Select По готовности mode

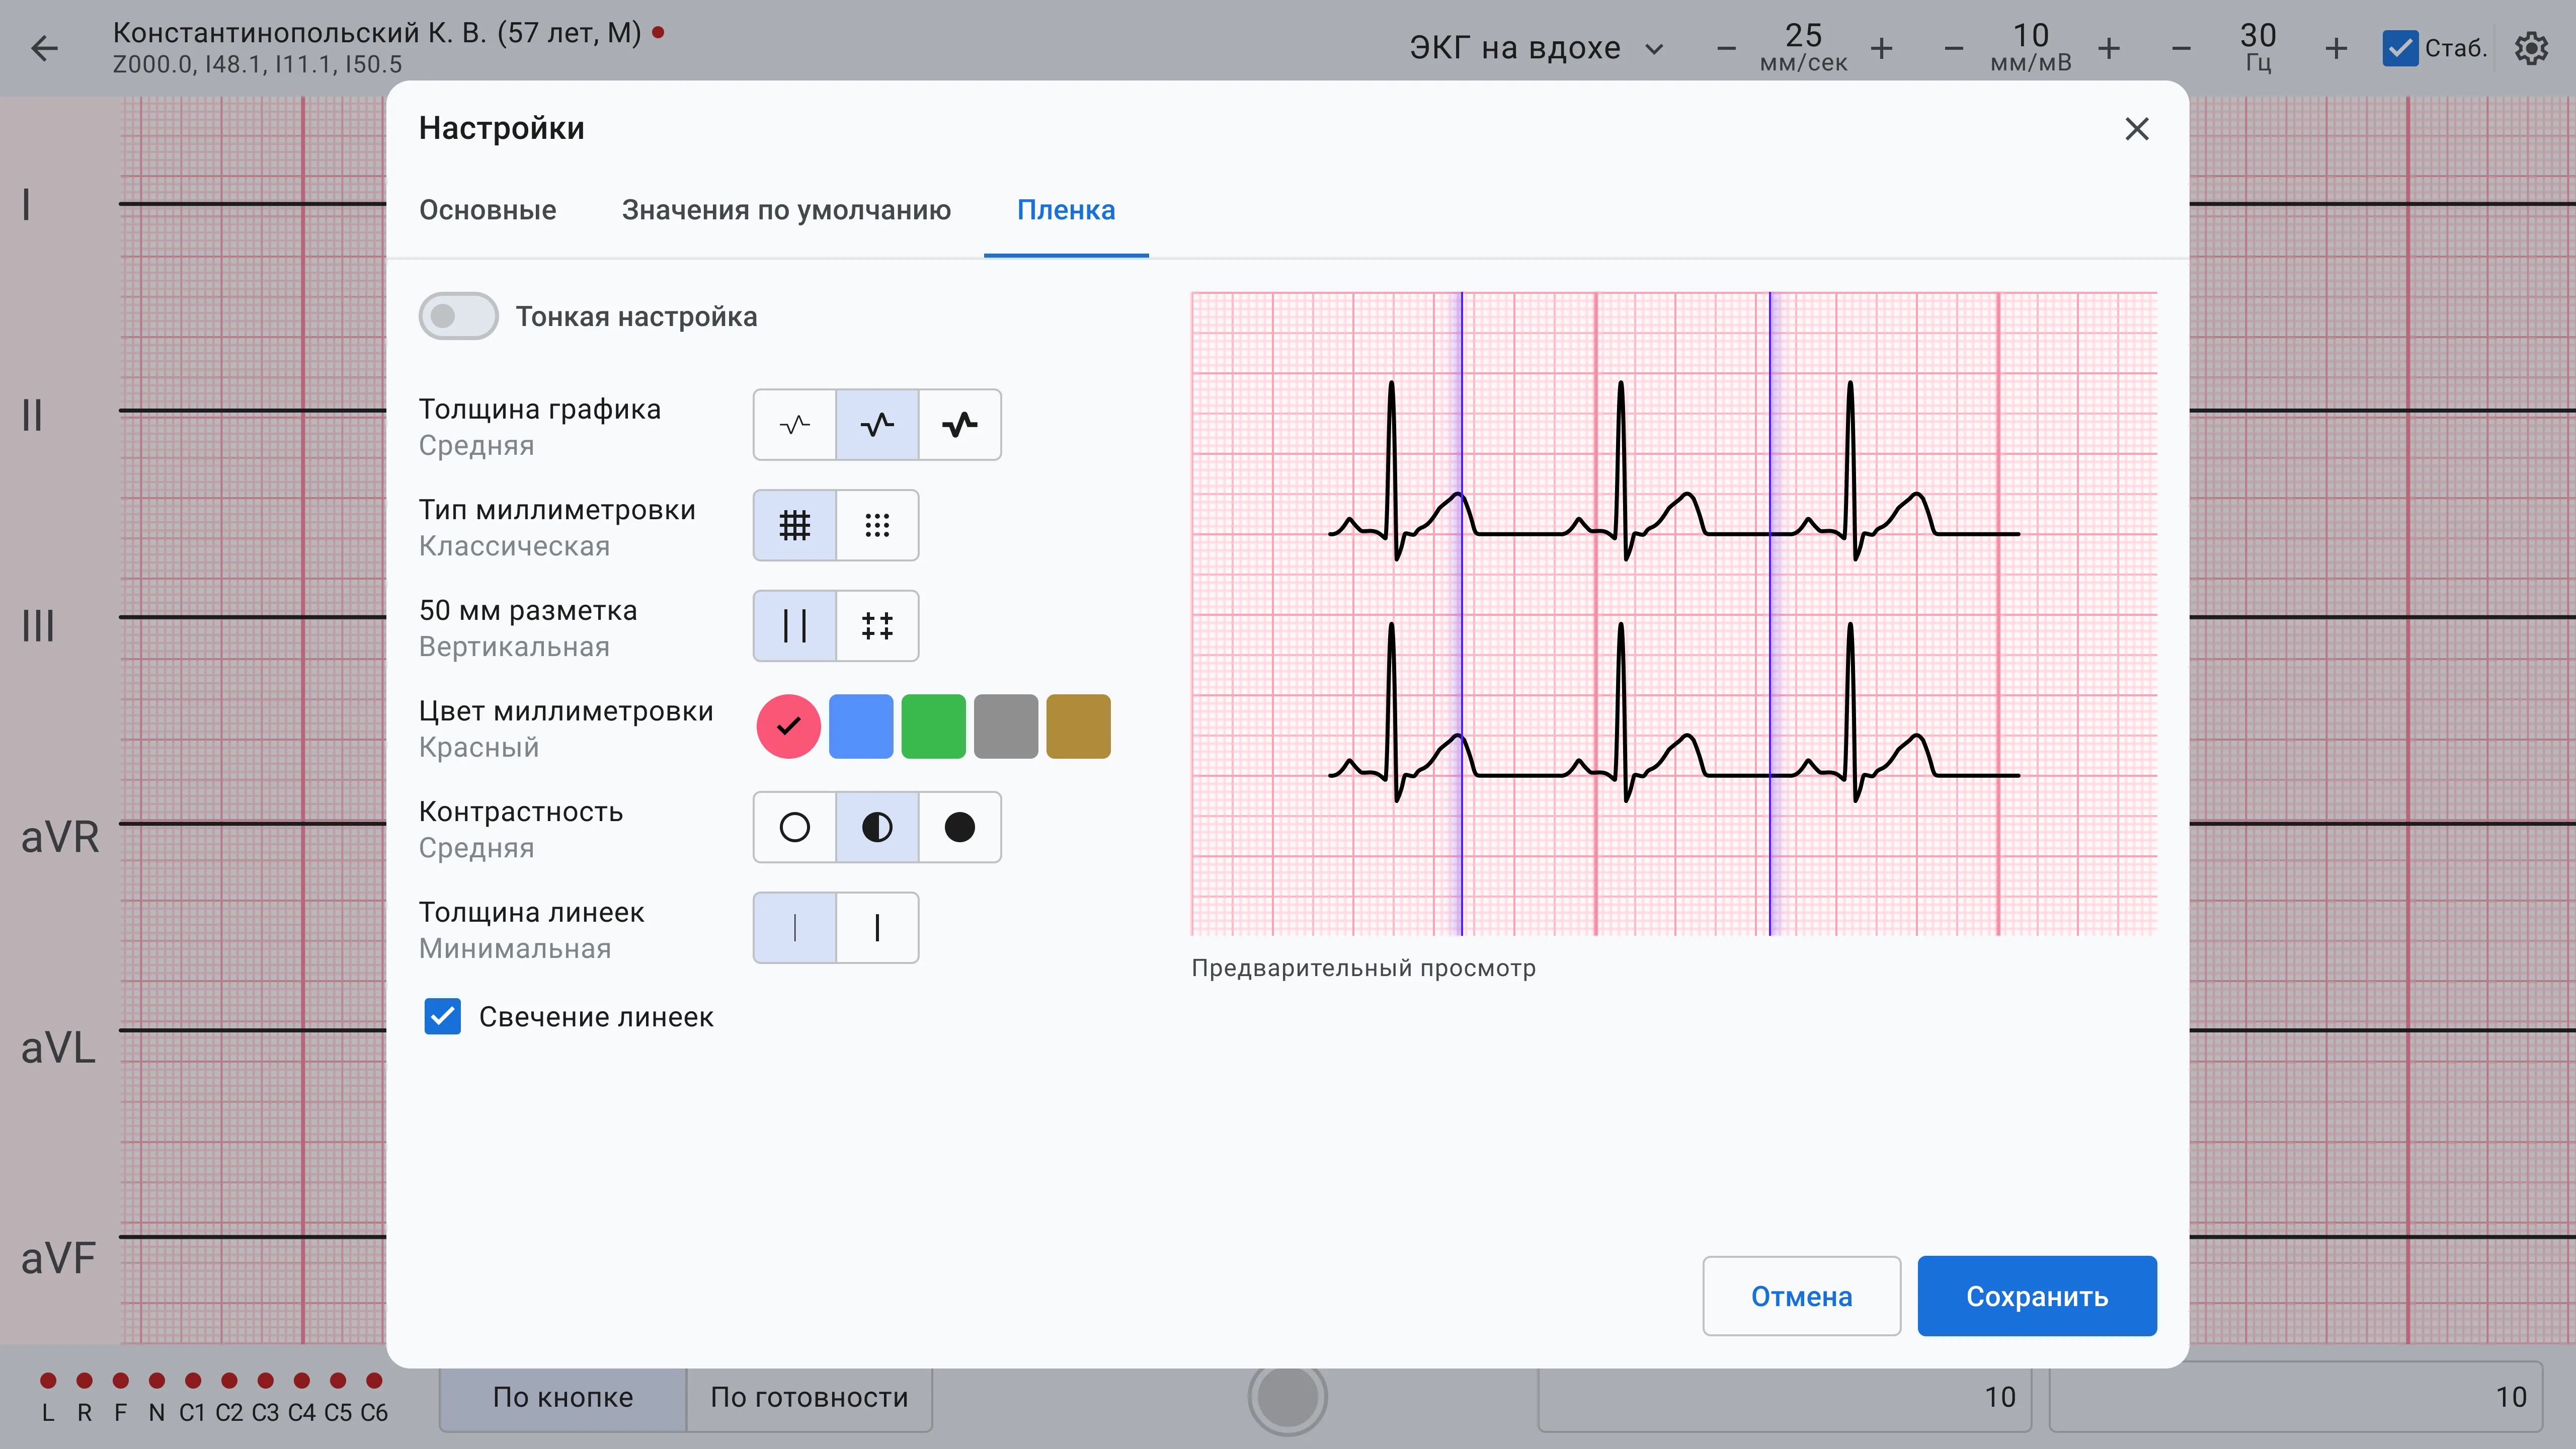tap(809, 1397)
